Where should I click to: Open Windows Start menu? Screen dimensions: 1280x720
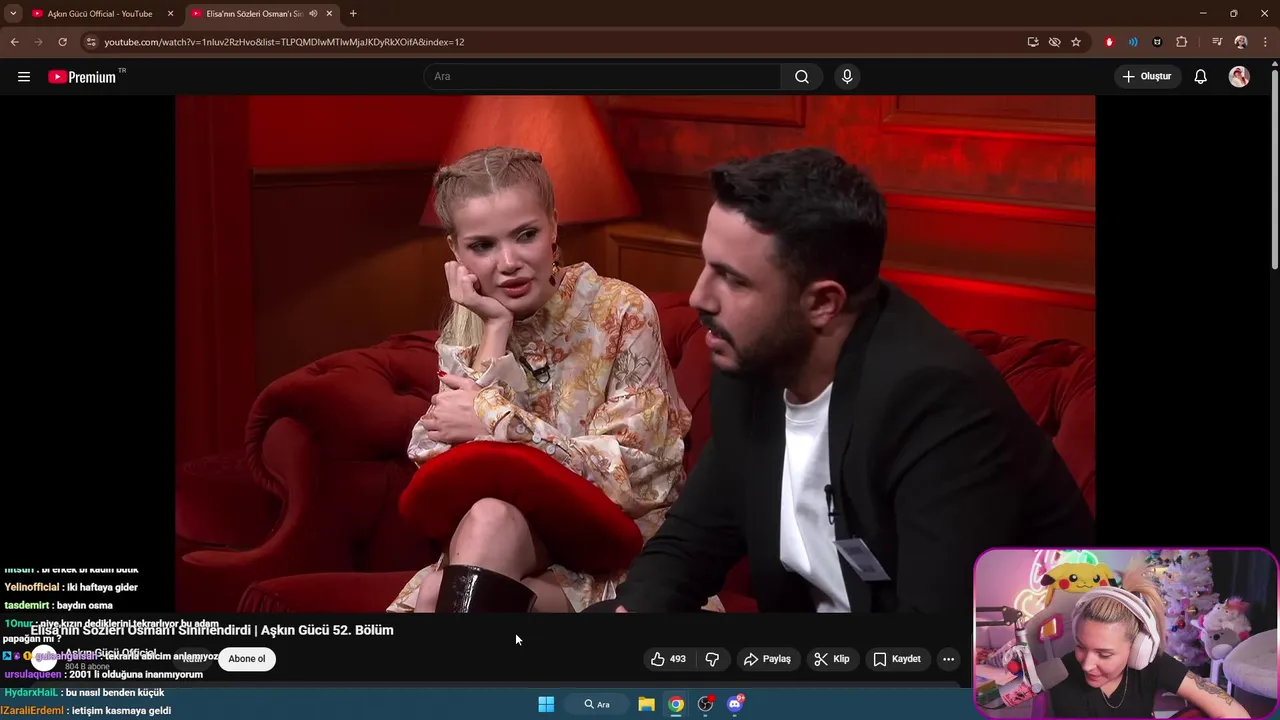pyautogui.click(x=546, y=704)
